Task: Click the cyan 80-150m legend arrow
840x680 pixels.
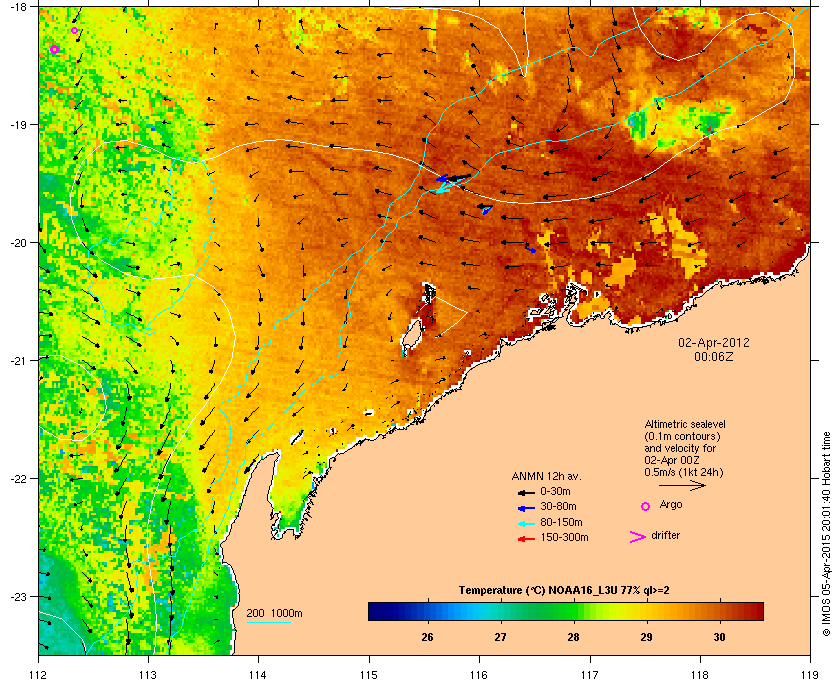Action: tap(526, 523)
